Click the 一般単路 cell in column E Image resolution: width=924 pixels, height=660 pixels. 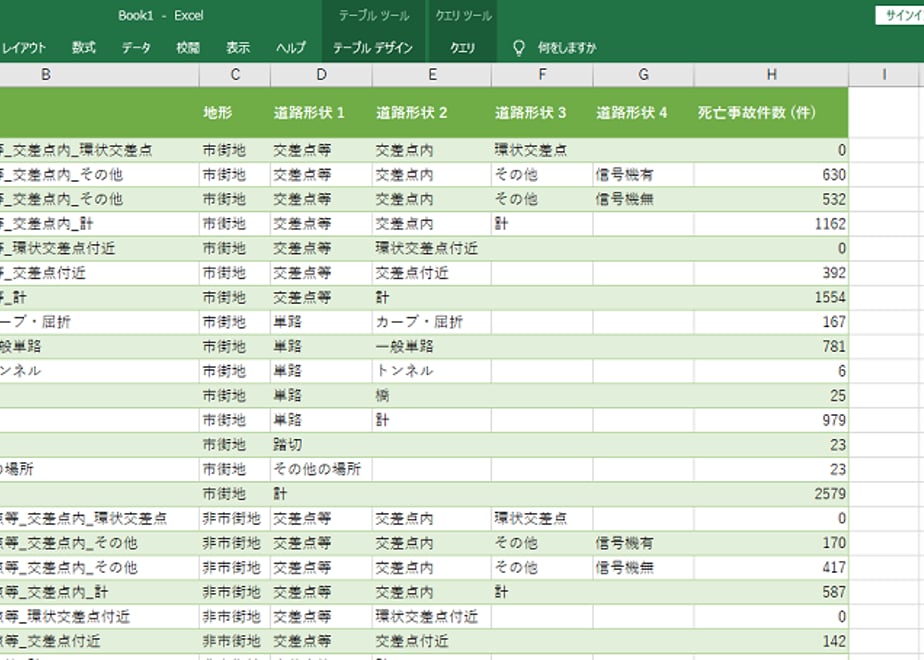click(x=432, y=347)
